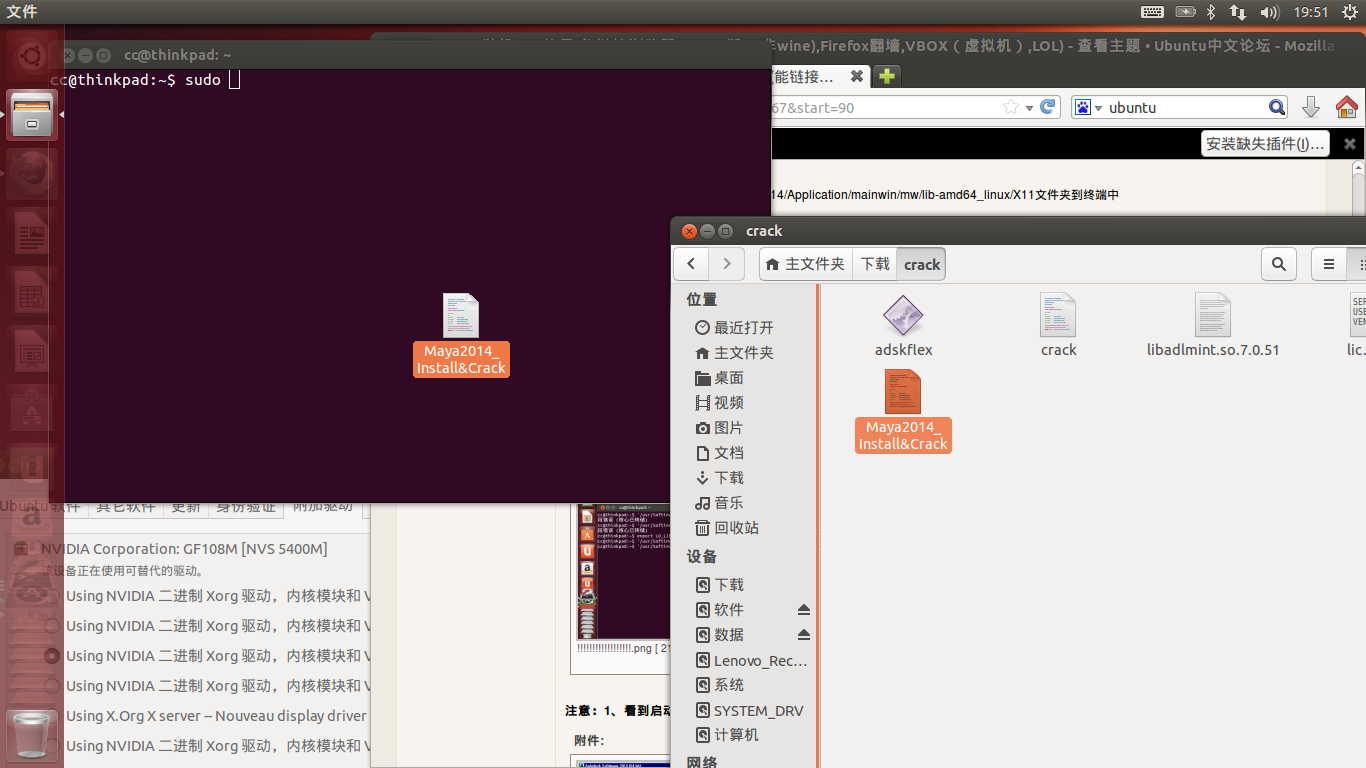Switch to the 其它软件 tab

click(x=125, y=507)
